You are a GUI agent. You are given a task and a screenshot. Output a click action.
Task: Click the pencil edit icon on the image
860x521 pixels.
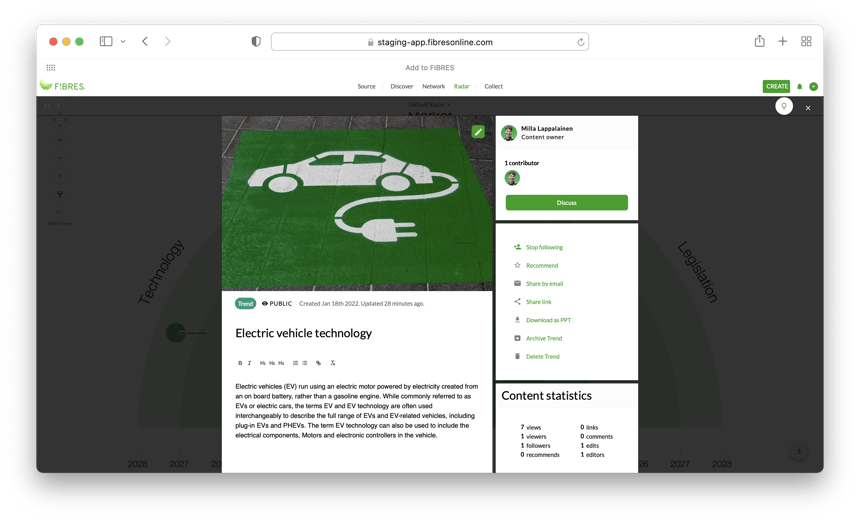pyautogui.click(x=478, y=132)
